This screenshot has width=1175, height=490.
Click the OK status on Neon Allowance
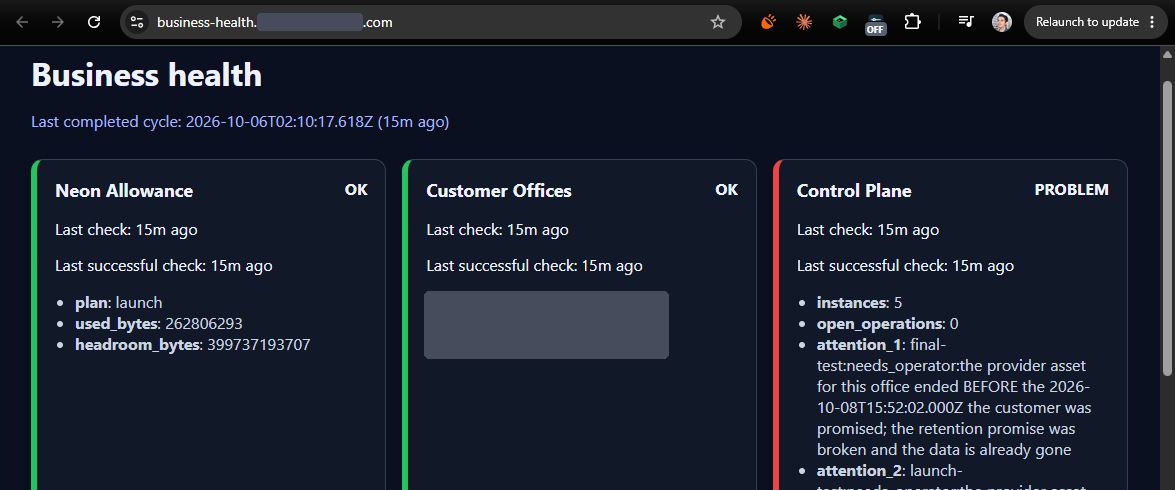pyautogui.click(x=356, y=190)
